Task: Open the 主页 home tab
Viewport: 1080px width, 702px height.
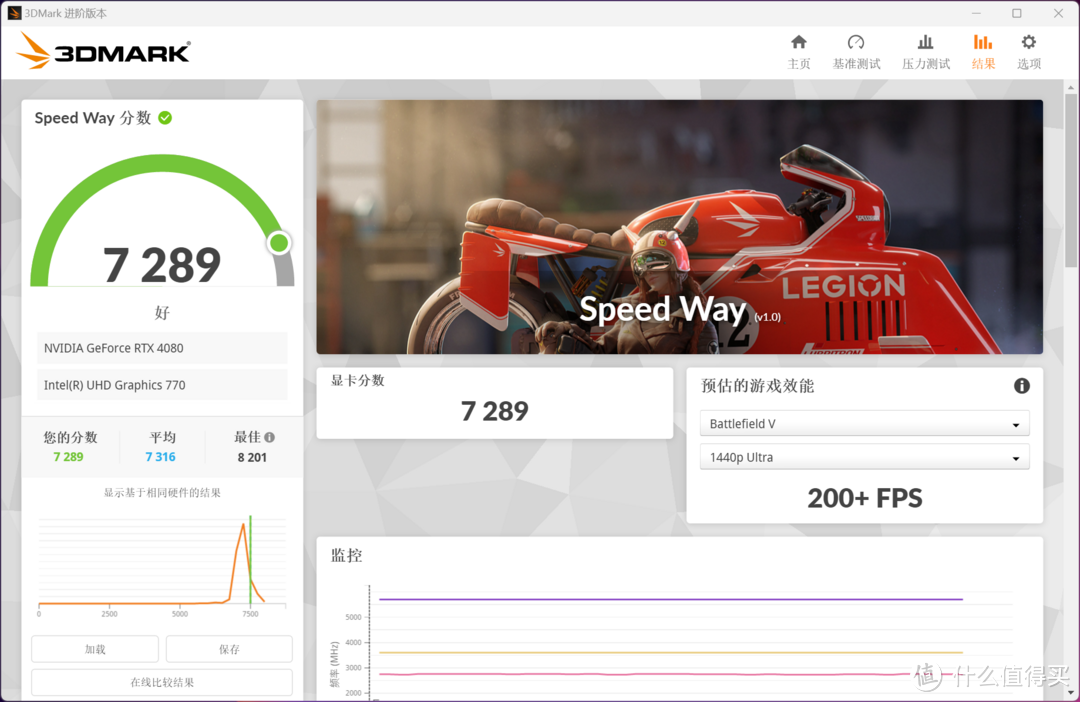Action: 799,52
